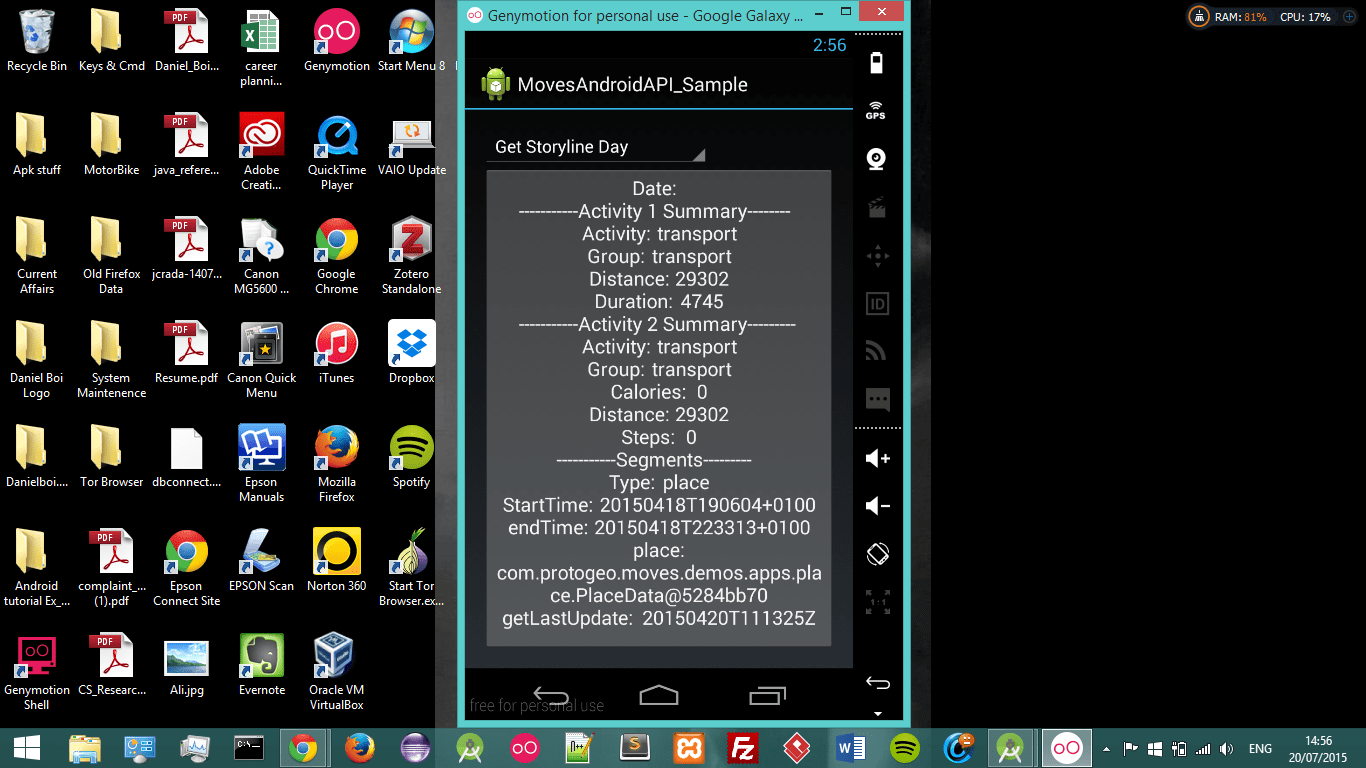
Task: Click the Activity 1 Summary heading text
Action: pos(655,211)
